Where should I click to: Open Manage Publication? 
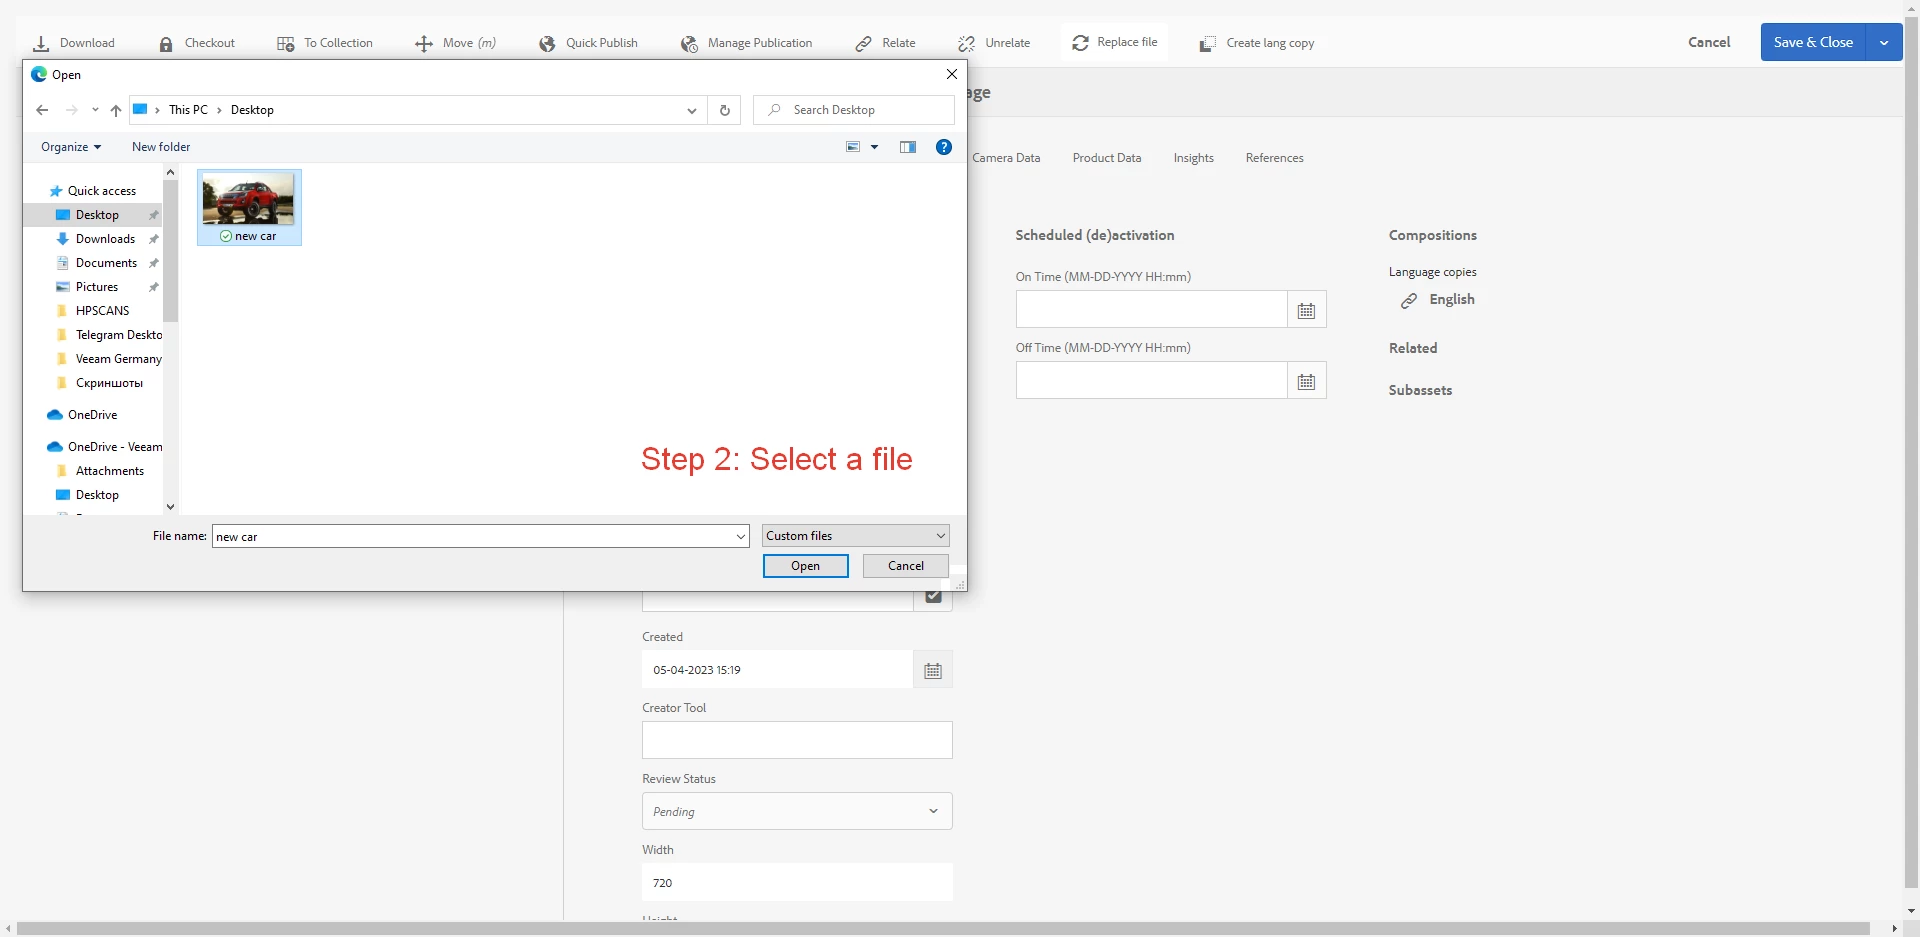tap(746, 43)
